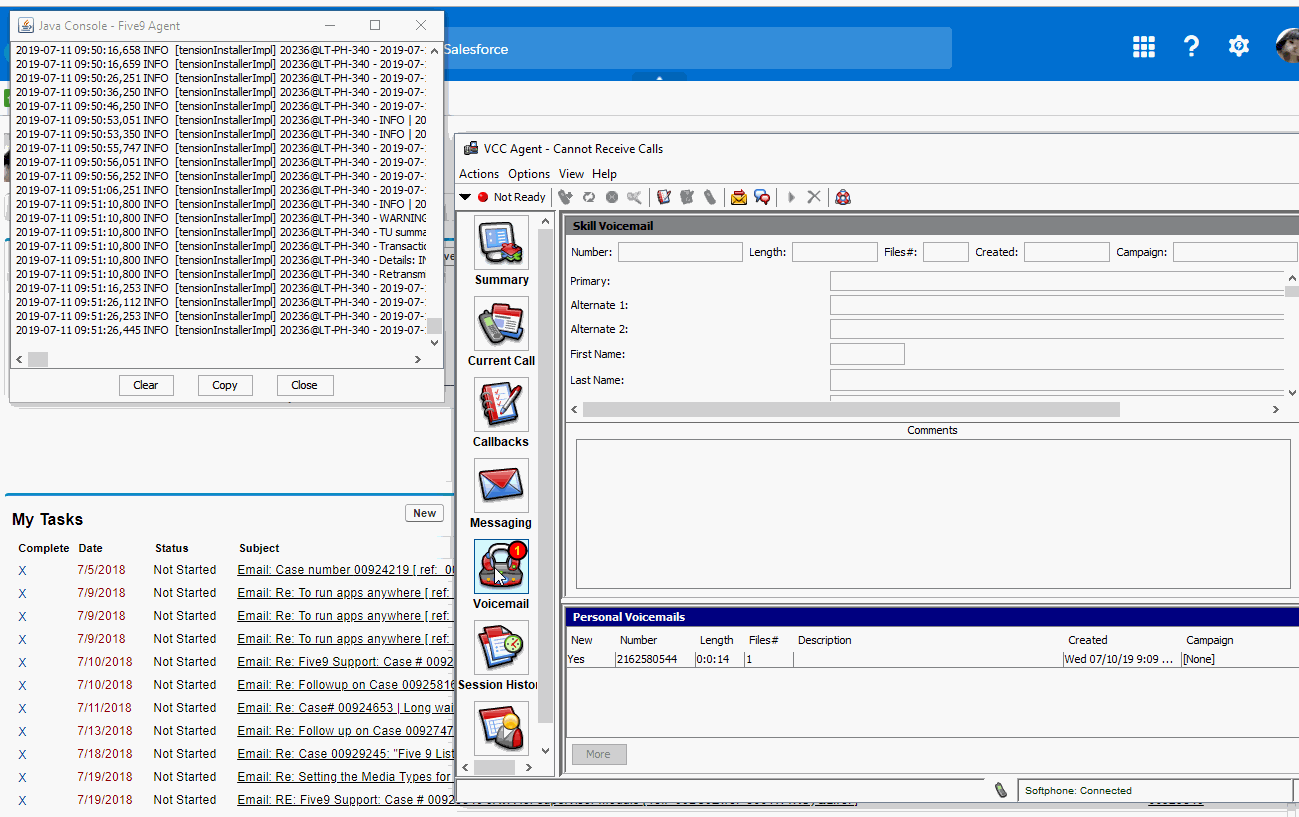Open the chat bubbles icon in toolbar
Viewport: 1299px width, 817px height.
point(762,197)
